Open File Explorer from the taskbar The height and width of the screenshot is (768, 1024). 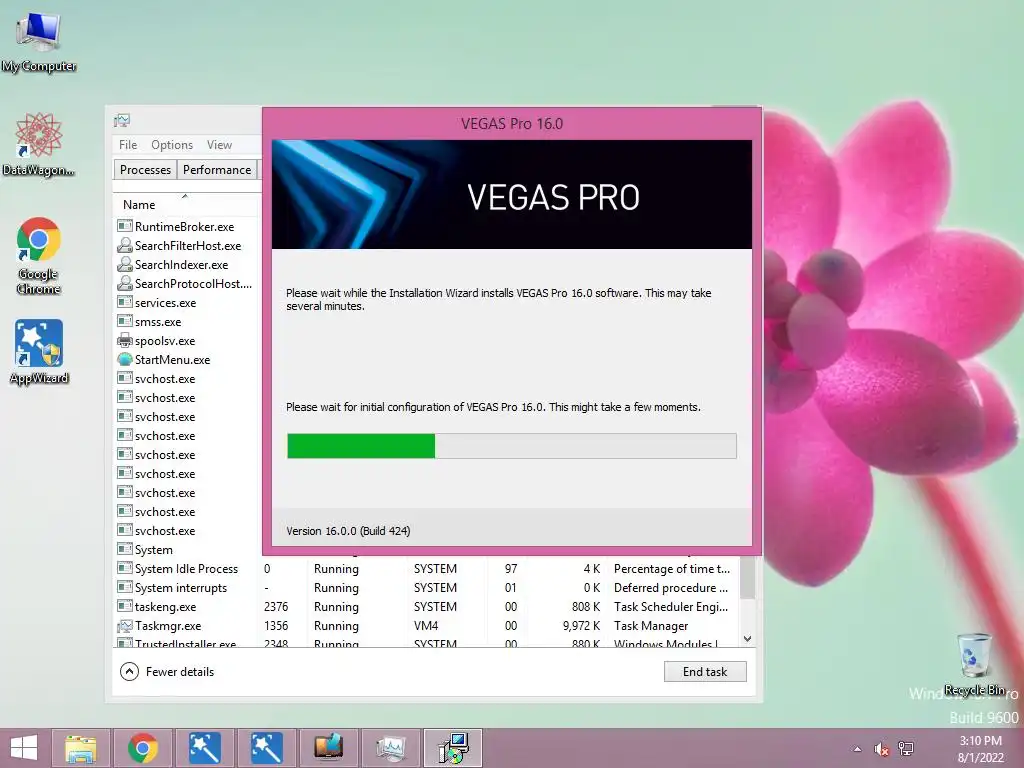tap(81, 748)
